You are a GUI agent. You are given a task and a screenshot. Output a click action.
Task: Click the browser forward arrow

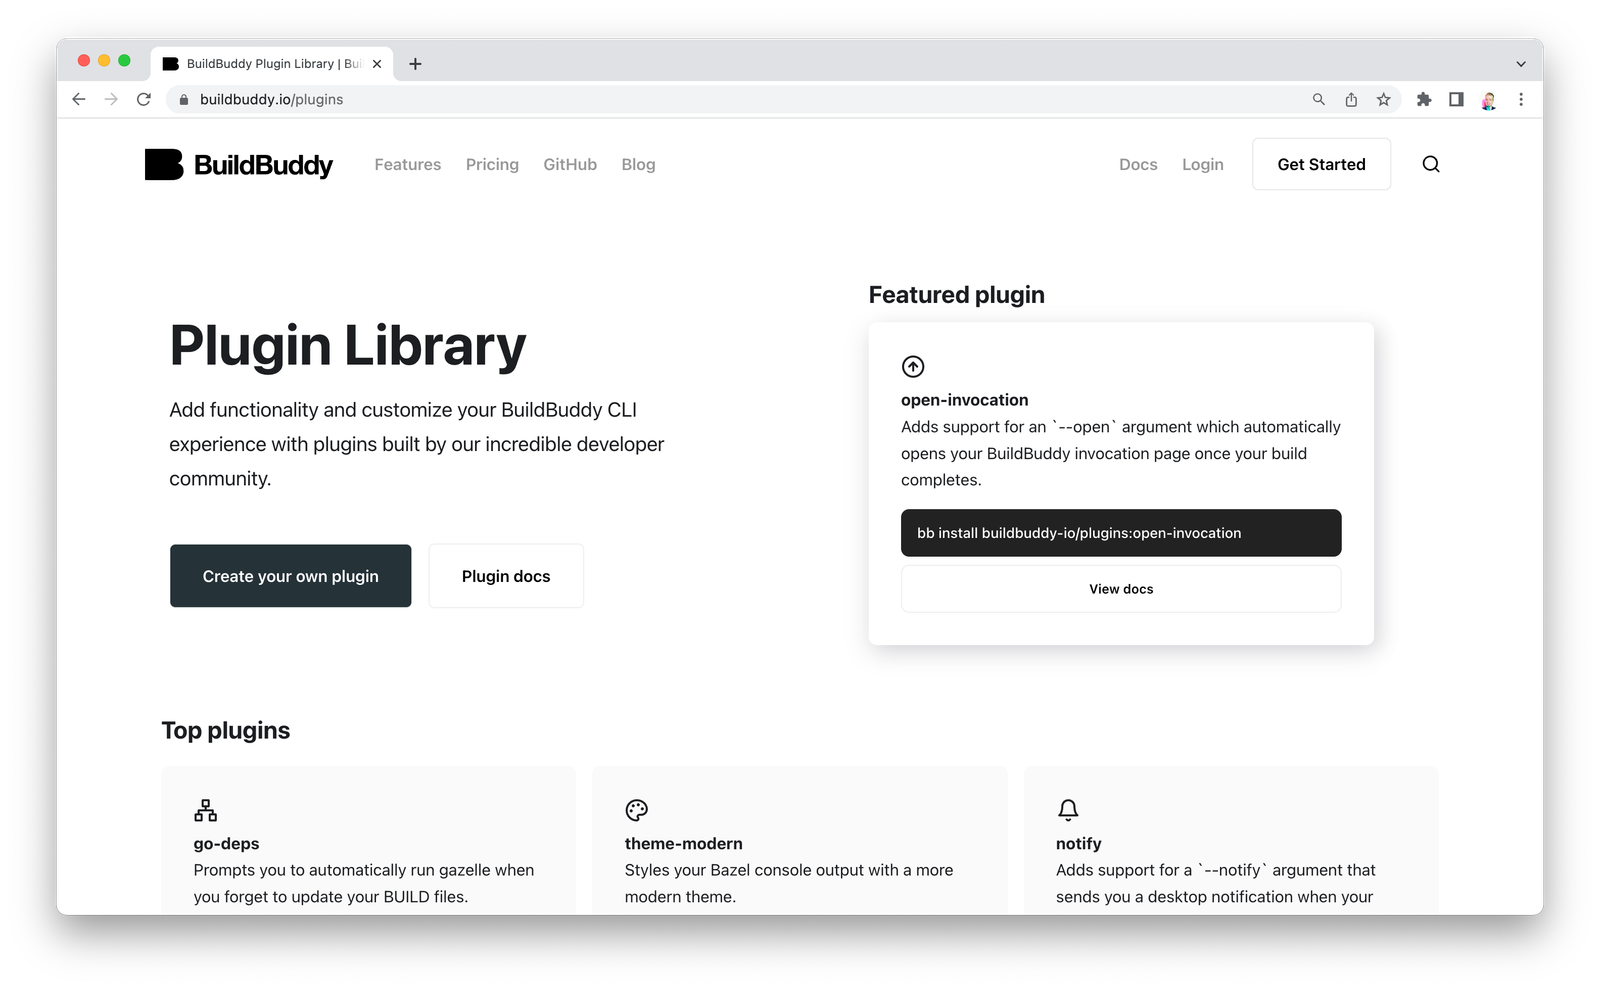coord(111,99)
